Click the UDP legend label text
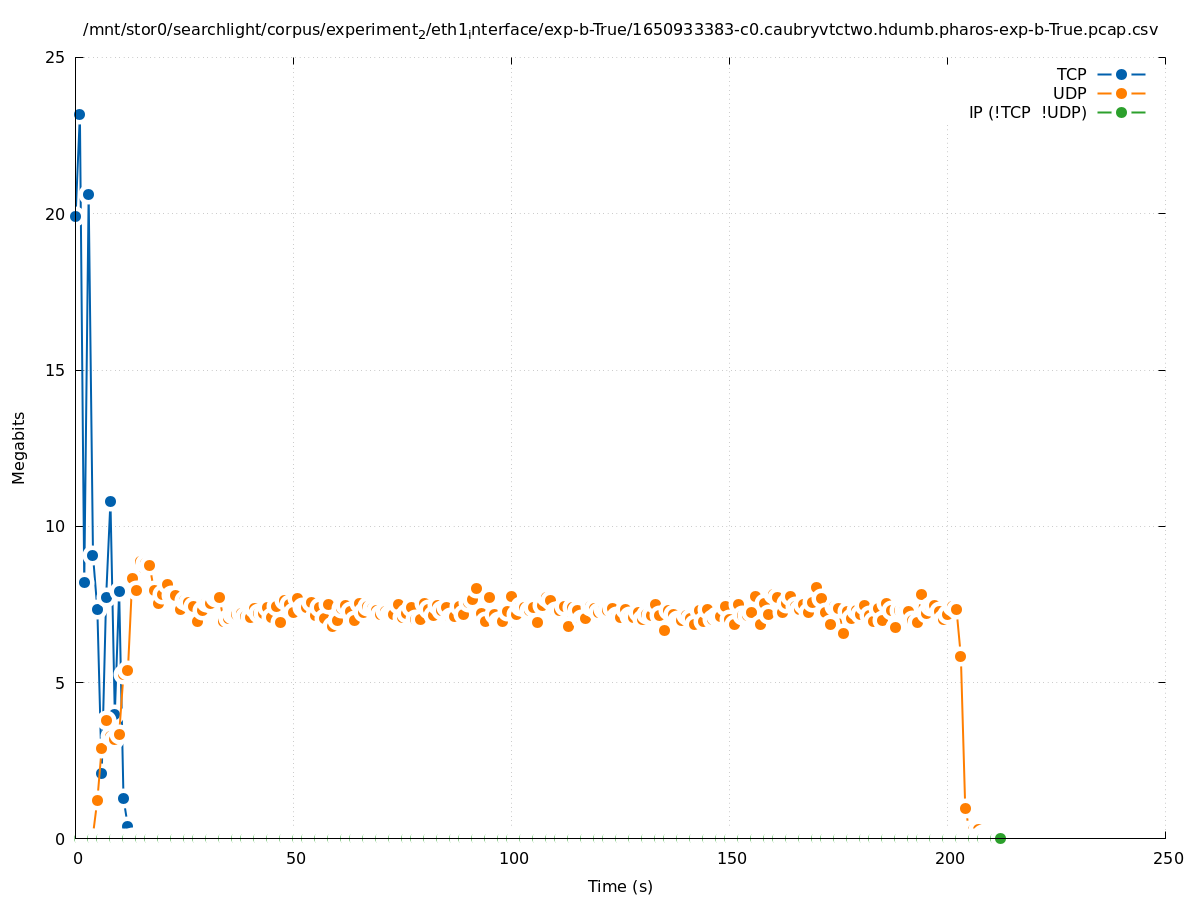Screen dimensions: 1197x900 1069,93
